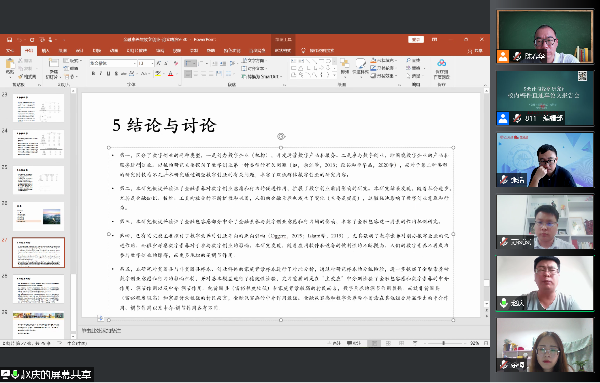Toggle Slide Sorter view in status bar
The width and height of the screenshot is (600, 383).
click(388, 343)
